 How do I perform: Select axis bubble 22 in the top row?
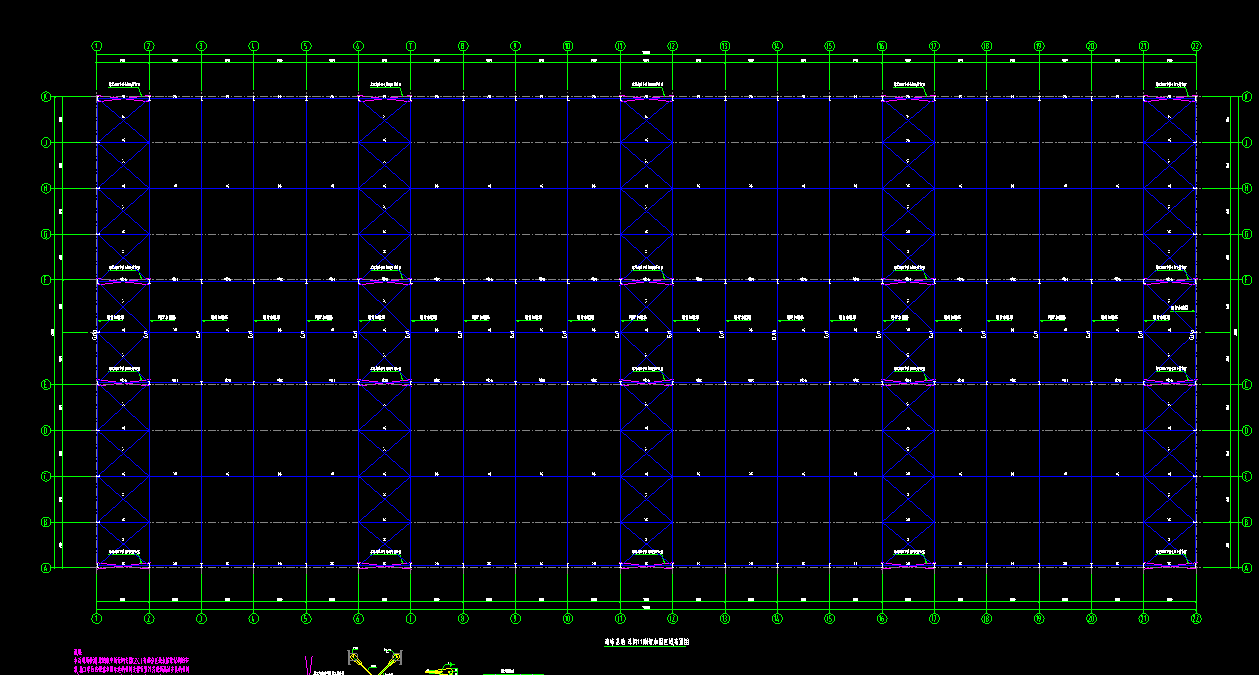pyautogui.click(x=1196, y=46)
